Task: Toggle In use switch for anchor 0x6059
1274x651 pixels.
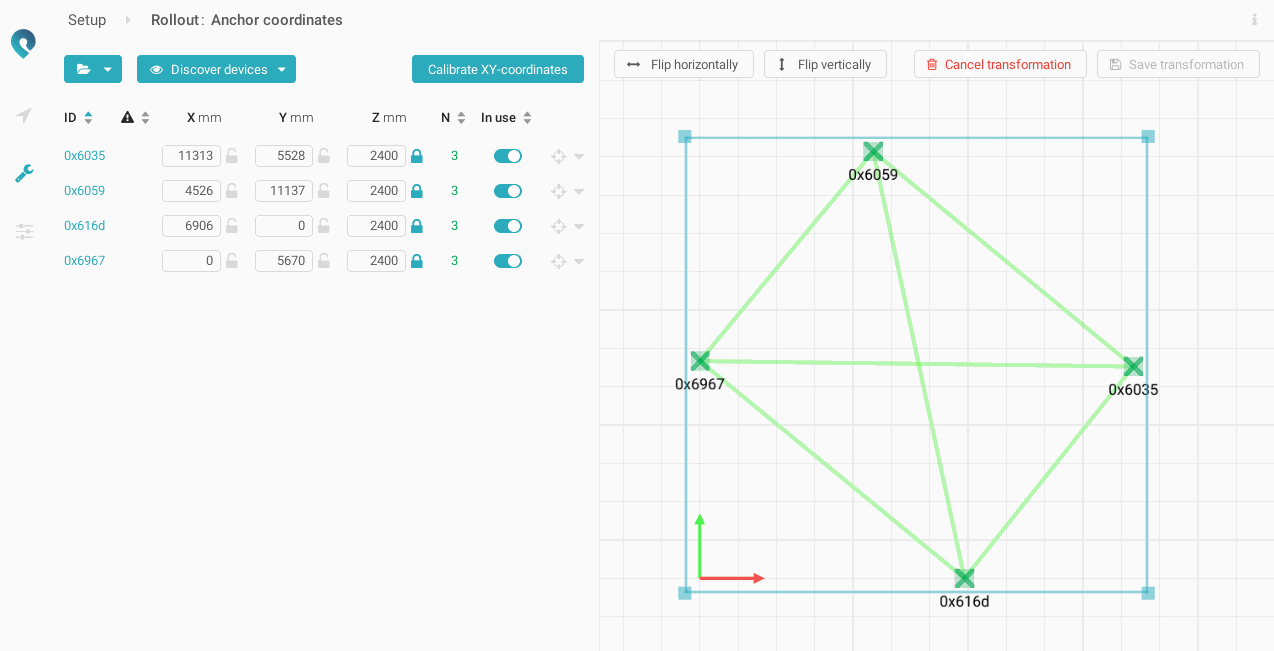Action: (x=508, y=191)
